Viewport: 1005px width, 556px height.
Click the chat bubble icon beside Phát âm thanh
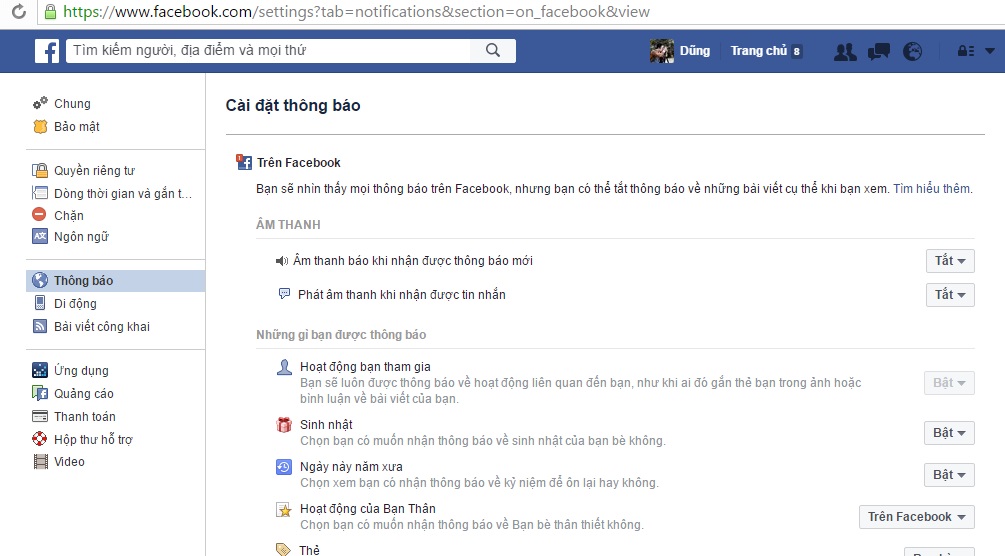click(x=284, y=294)
